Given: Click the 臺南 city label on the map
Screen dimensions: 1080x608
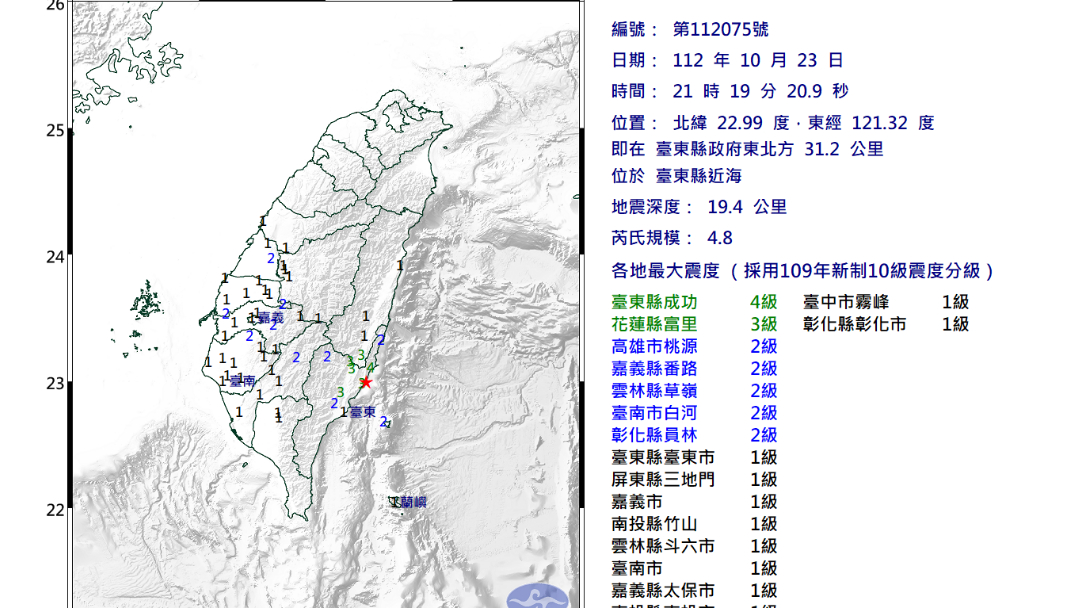Looking at the screenshot, I should point(242,381).
